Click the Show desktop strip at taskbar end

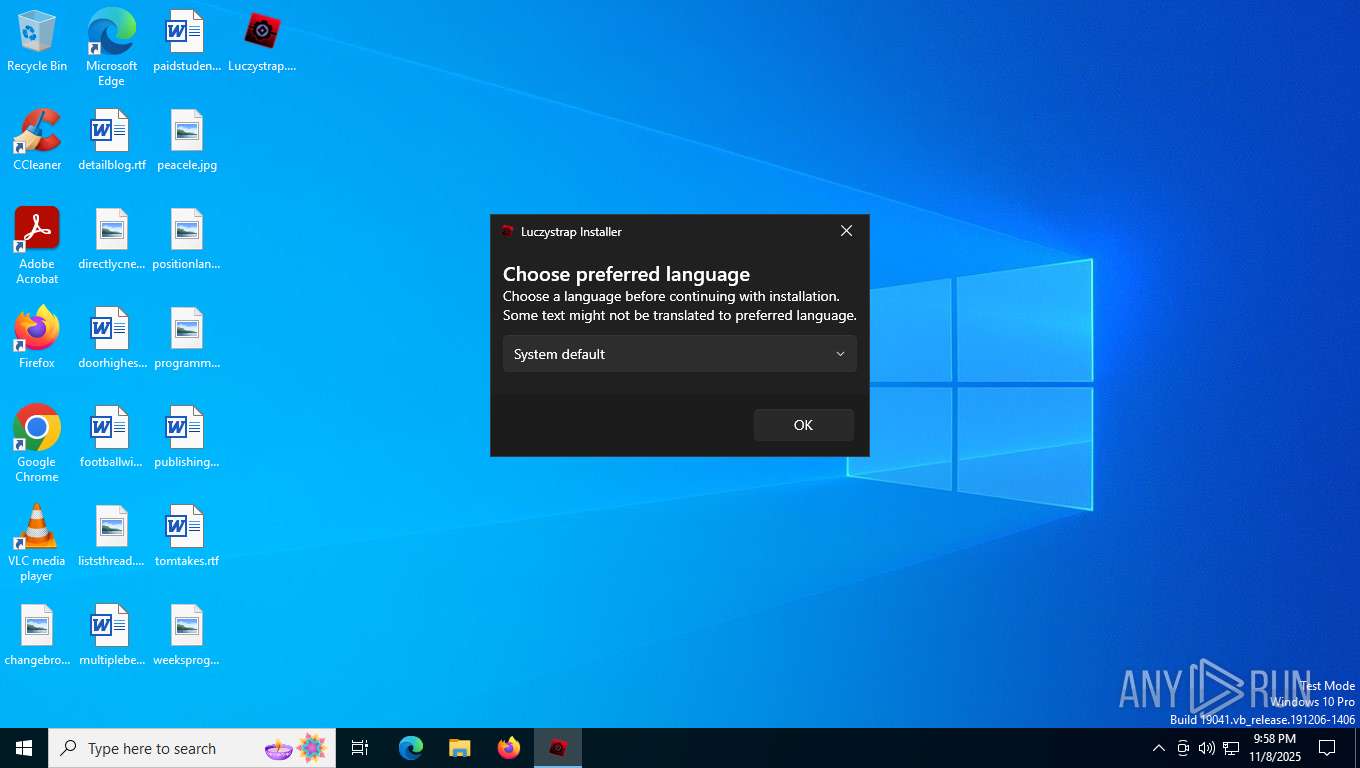1356,748
